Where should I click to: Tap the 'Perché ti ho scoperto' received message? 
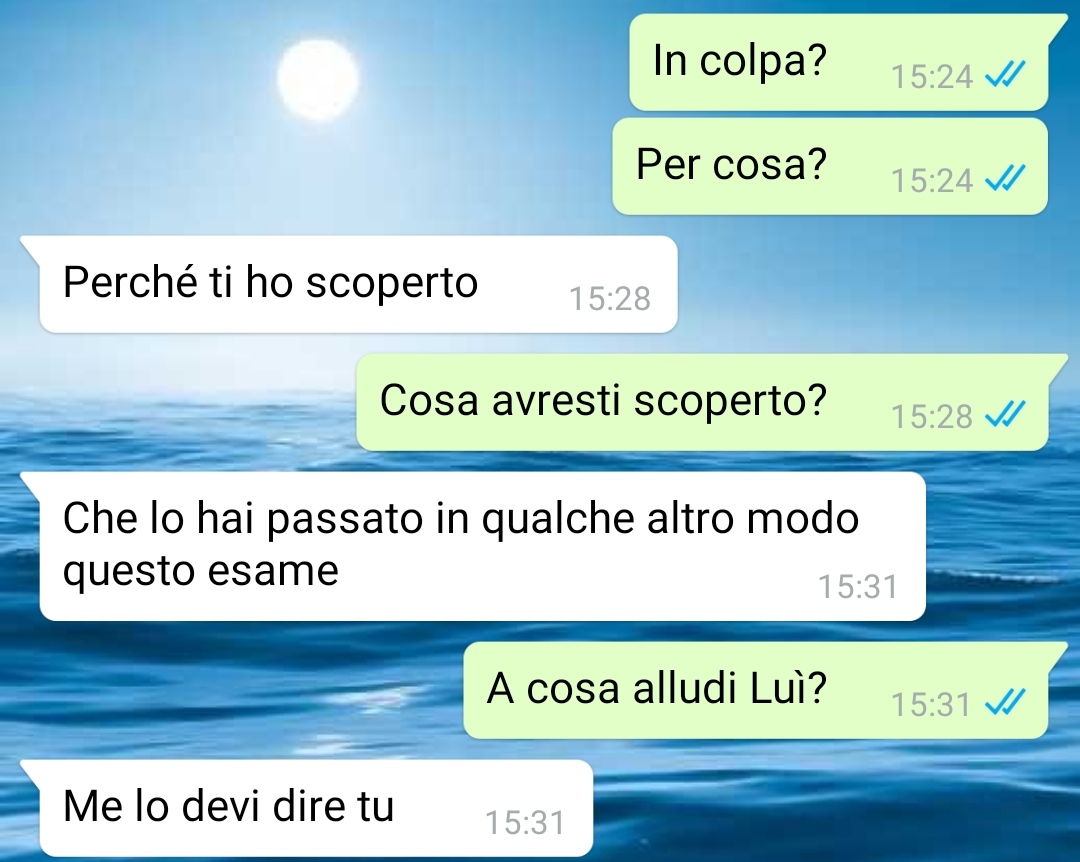tap(358, 284)
